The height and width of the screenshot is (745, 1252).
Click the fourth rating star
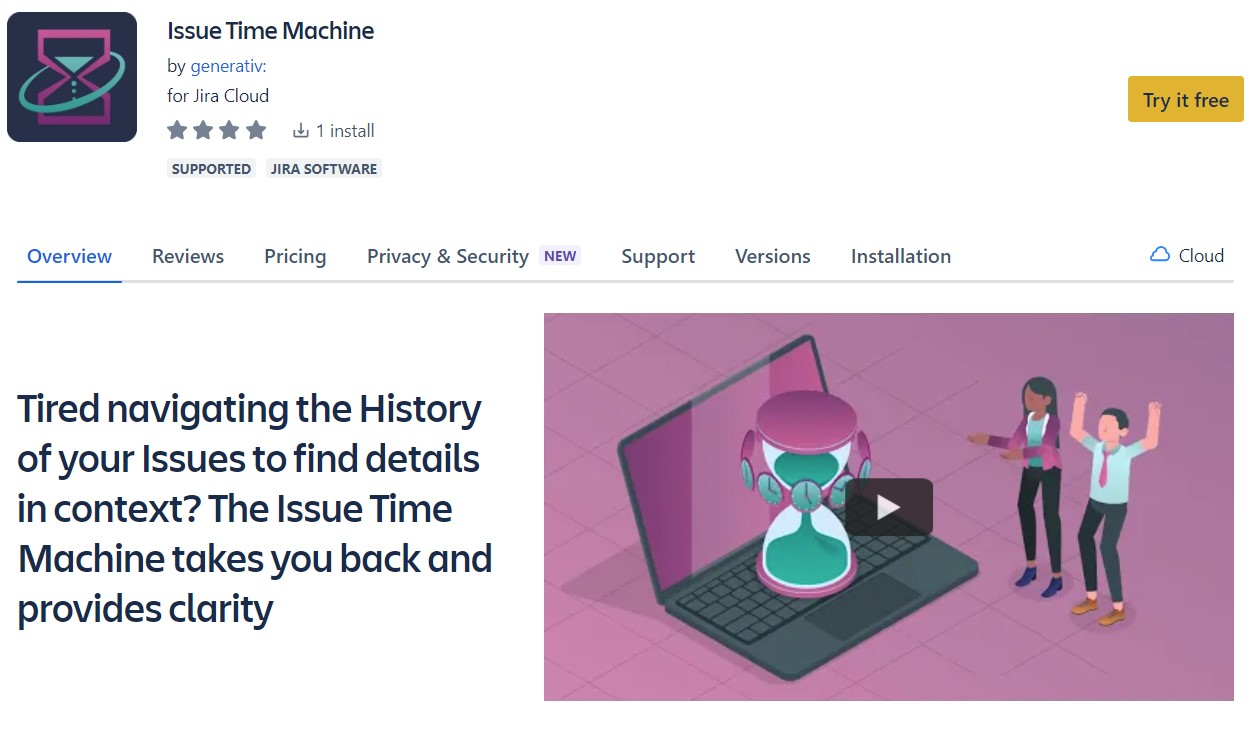click(x=256, y=130)
